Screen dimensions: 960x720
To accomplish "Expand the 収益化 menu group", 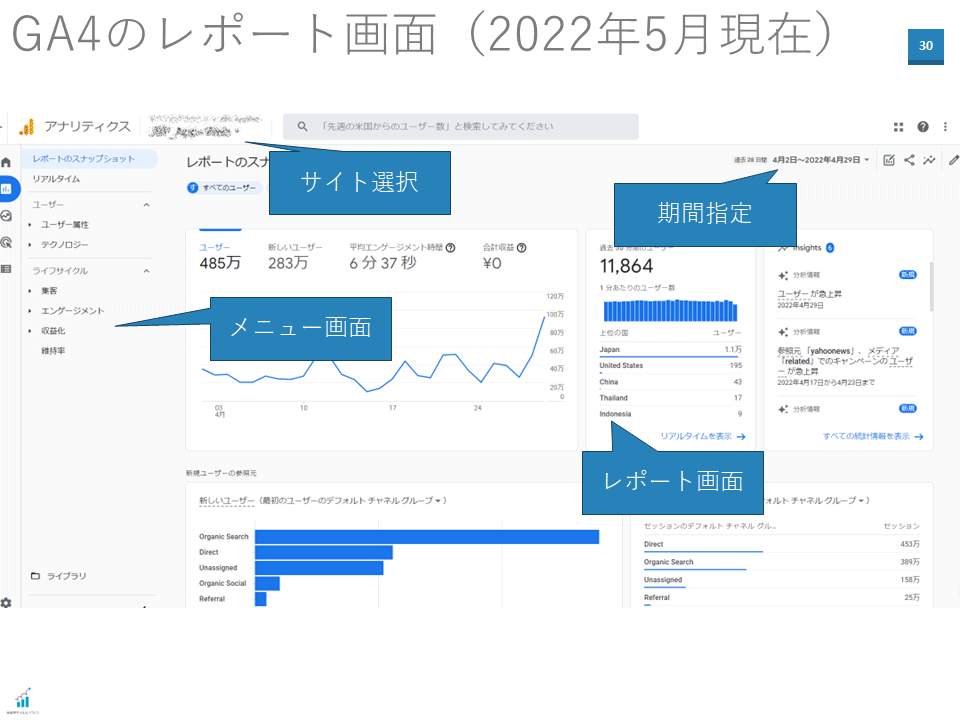I will point(30,331).
